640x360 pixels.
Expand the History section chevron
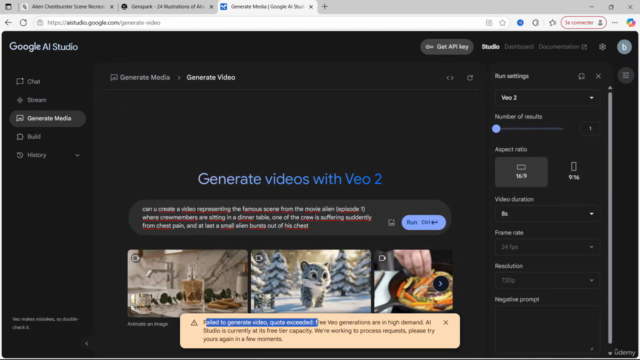coord(77,155)
